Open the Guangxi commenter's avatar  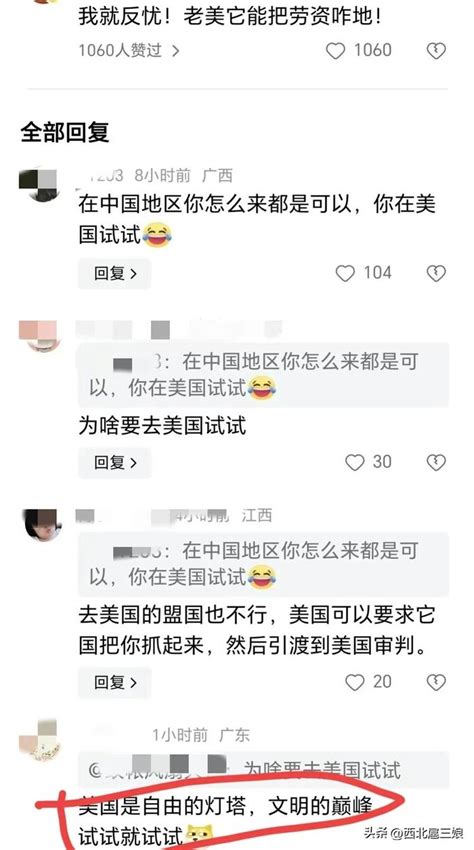click(39, 185)
